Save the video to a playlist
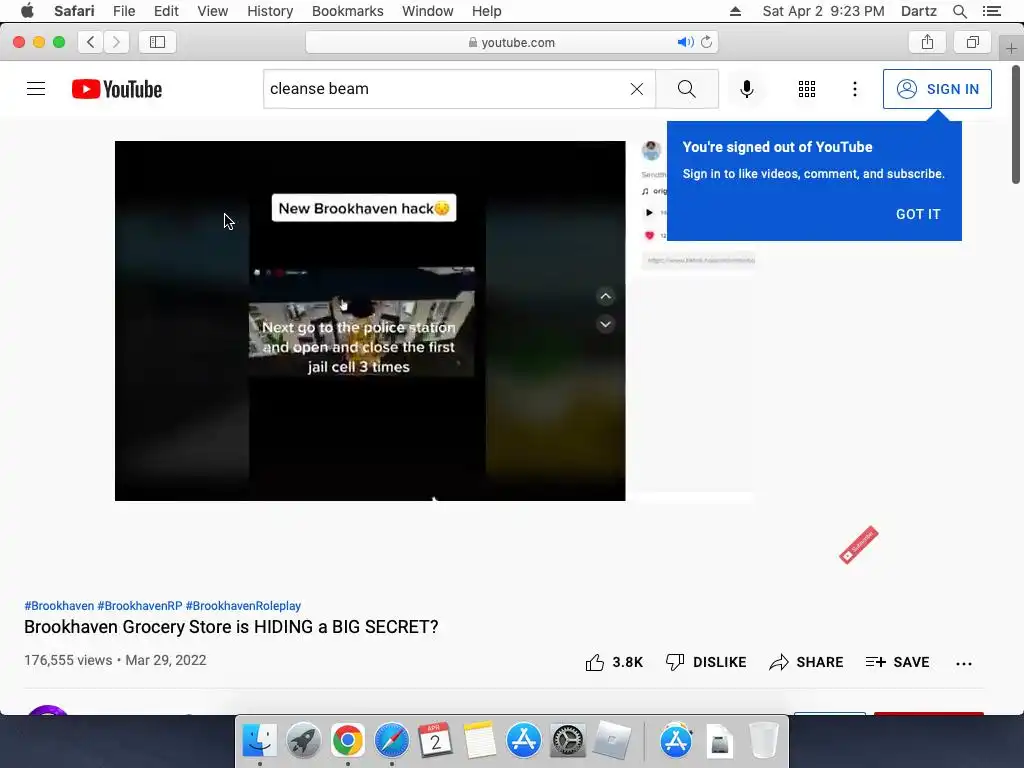 (897, 662)
